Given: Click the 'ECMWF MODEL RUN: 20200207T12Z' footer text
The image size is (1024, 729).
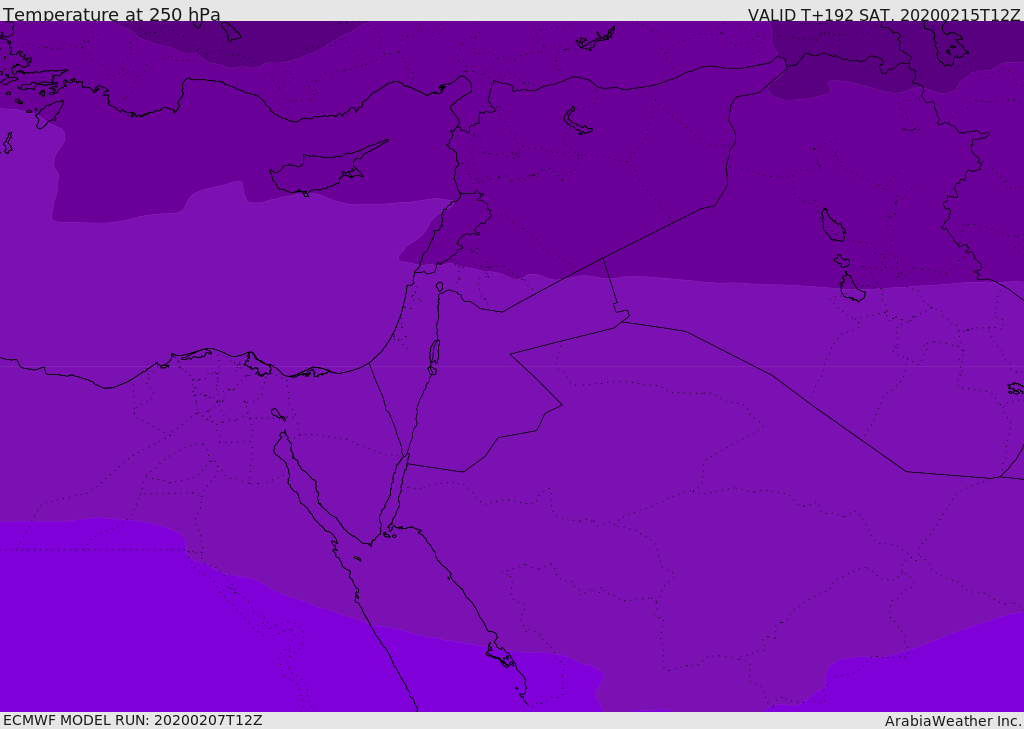Looking at the screenshot, I should (x=133, y=720).
